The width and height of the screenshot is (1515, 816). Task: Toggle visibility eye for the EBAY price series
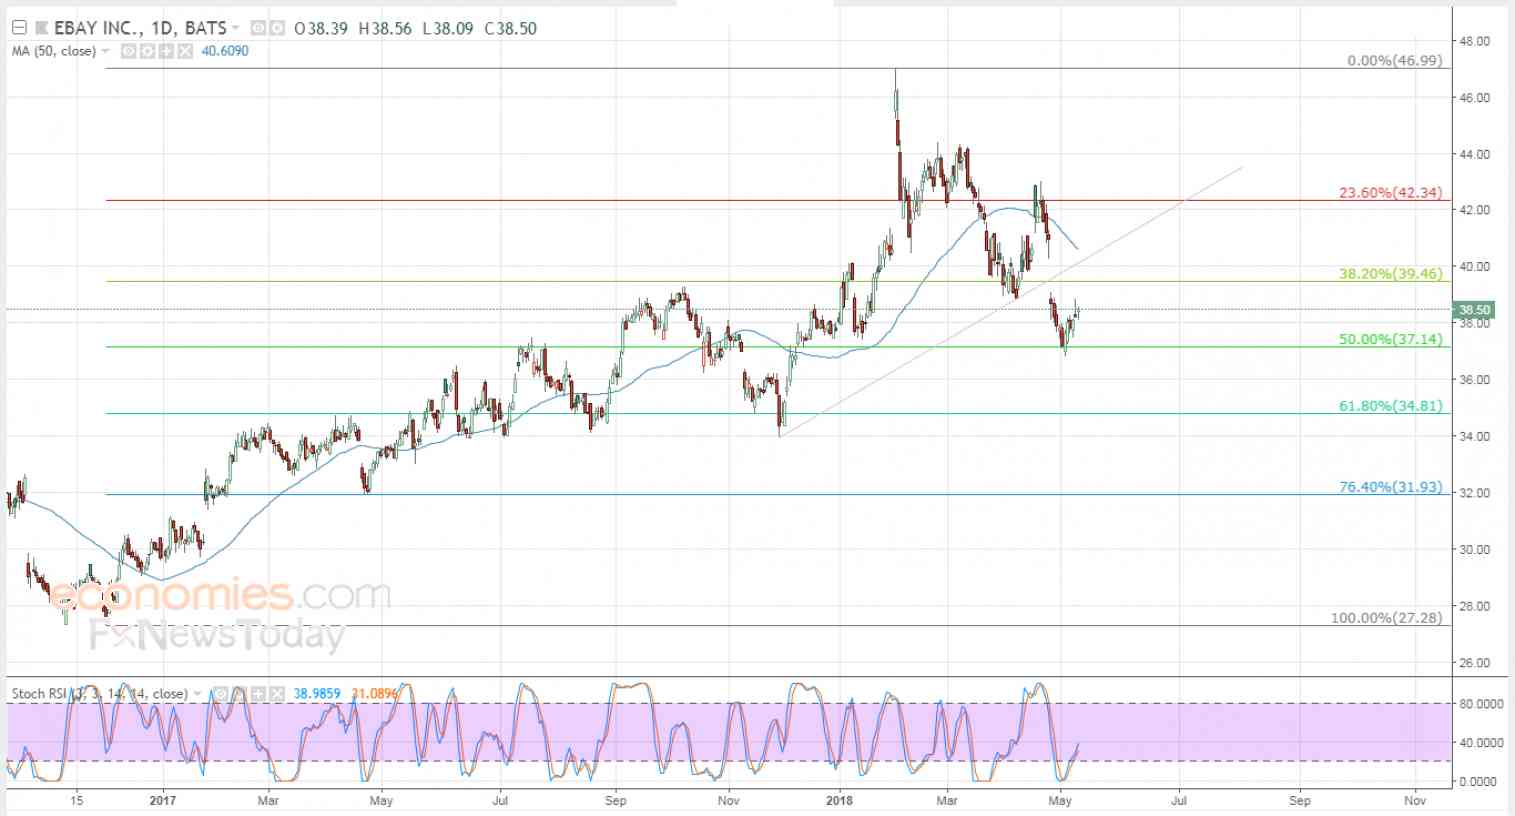(x=257, y=28)
